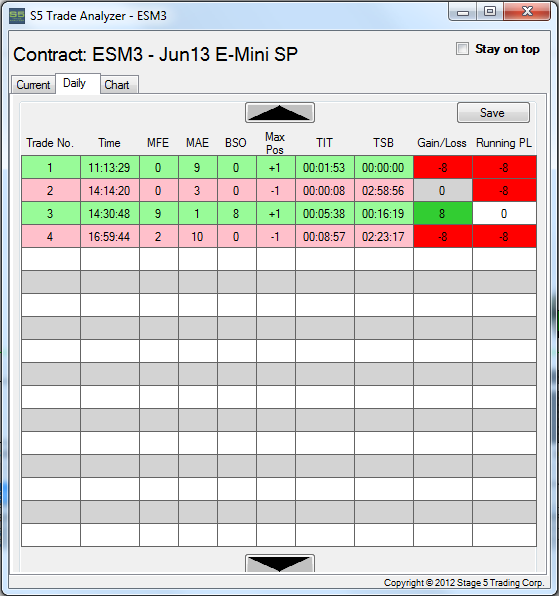The height and width of the screenshot is (596, 559).
Task: Click time cell 16:59:44
Action: tap(109, 236)
